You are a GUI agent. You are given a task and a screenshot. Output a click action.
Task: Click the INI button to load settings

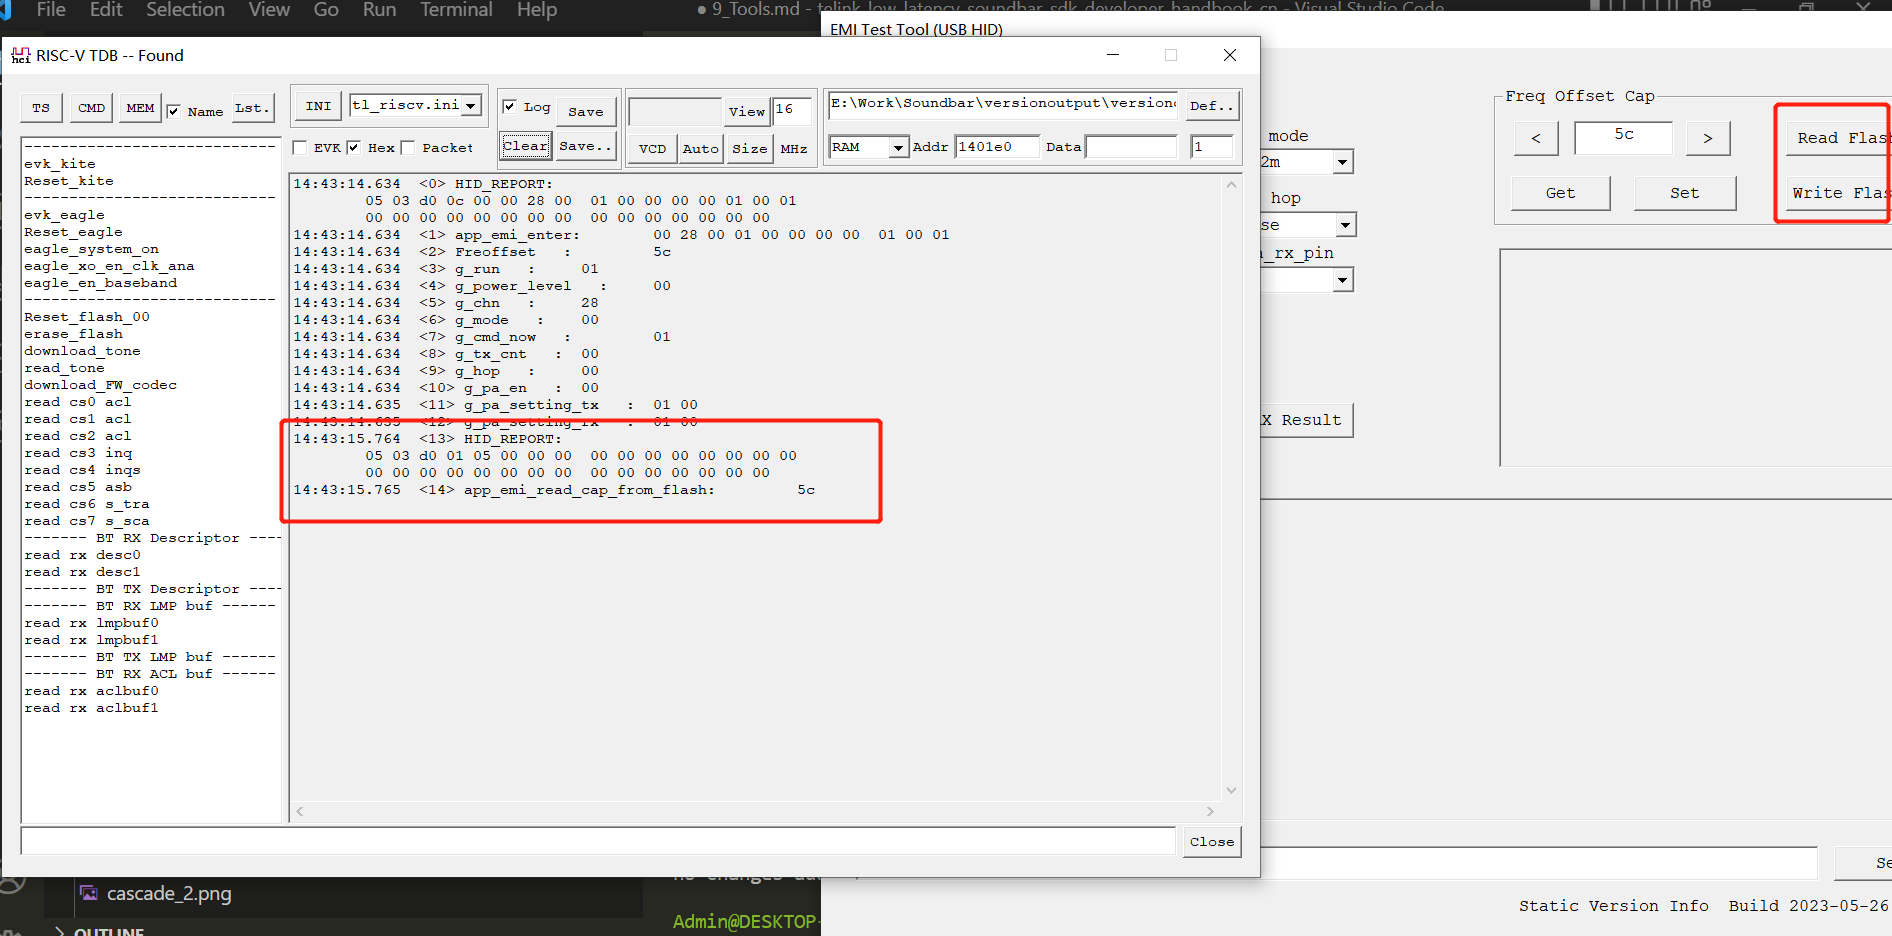click(317, 104)
